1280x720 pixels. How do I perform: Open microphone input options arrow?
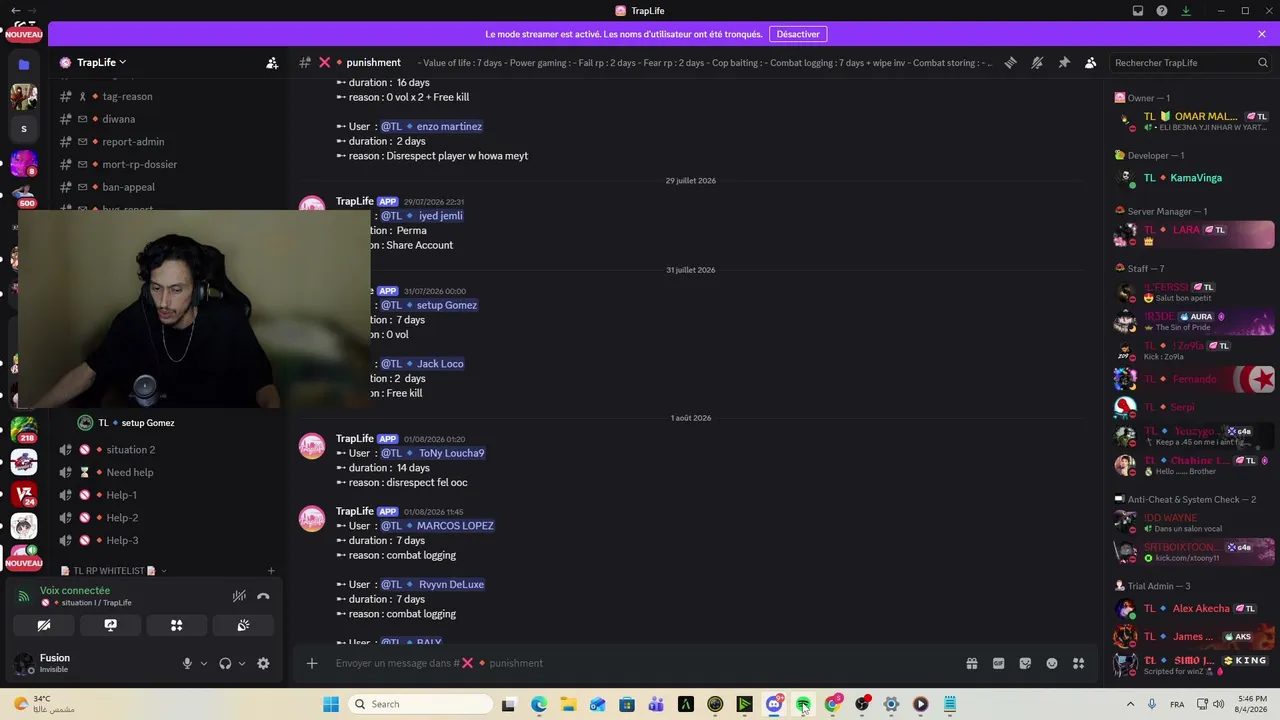pos(203,663)
